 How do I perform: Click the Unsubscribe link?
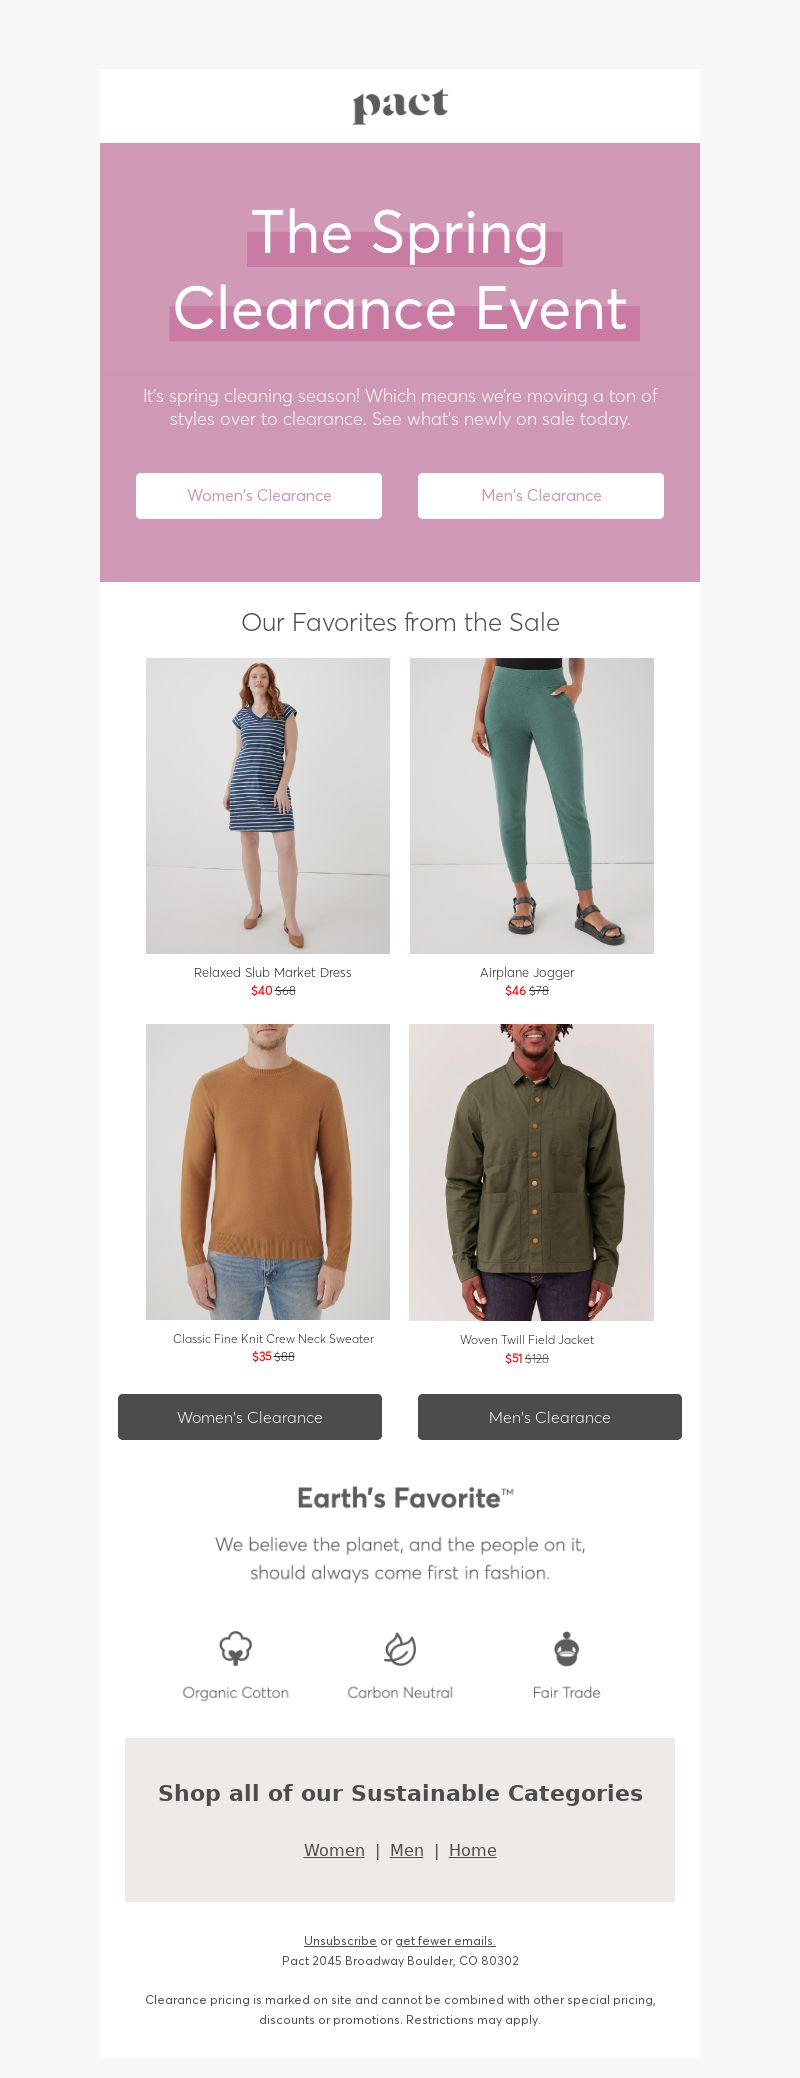[x=340, y=1941]
